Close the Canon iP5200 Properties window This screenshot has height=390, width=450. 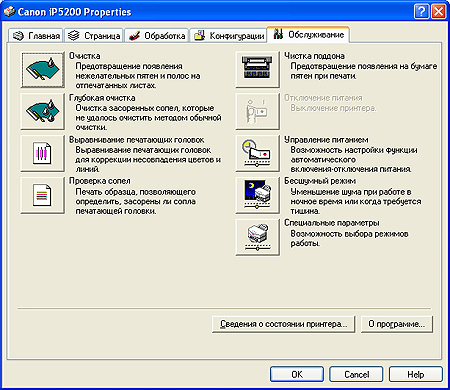pyautogui.click(x=438, y=12)
